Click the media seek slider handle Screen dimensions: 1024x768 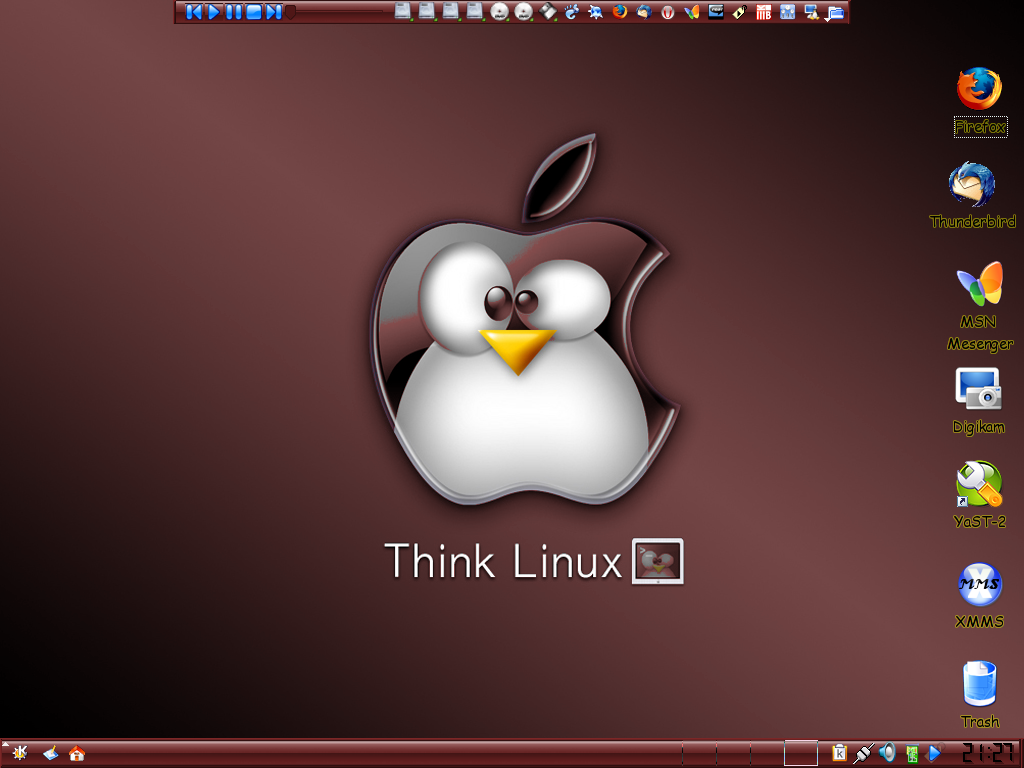(x=291, y=12)
